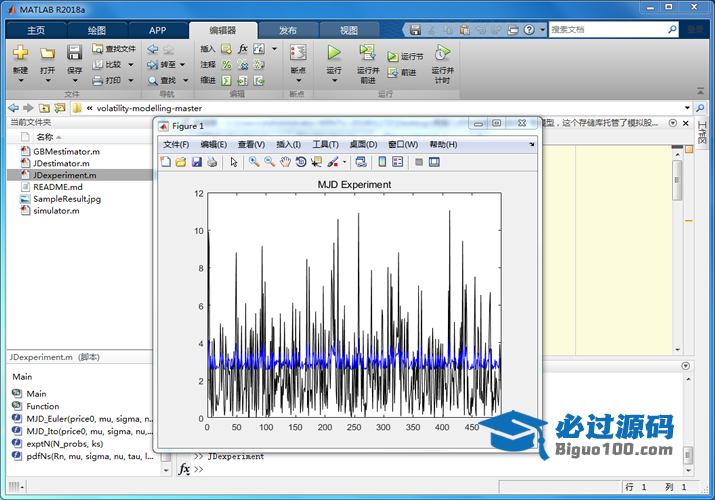Click the Open (打开) folder icon
The image size is (715, 500).
click(x=47, y=53)
